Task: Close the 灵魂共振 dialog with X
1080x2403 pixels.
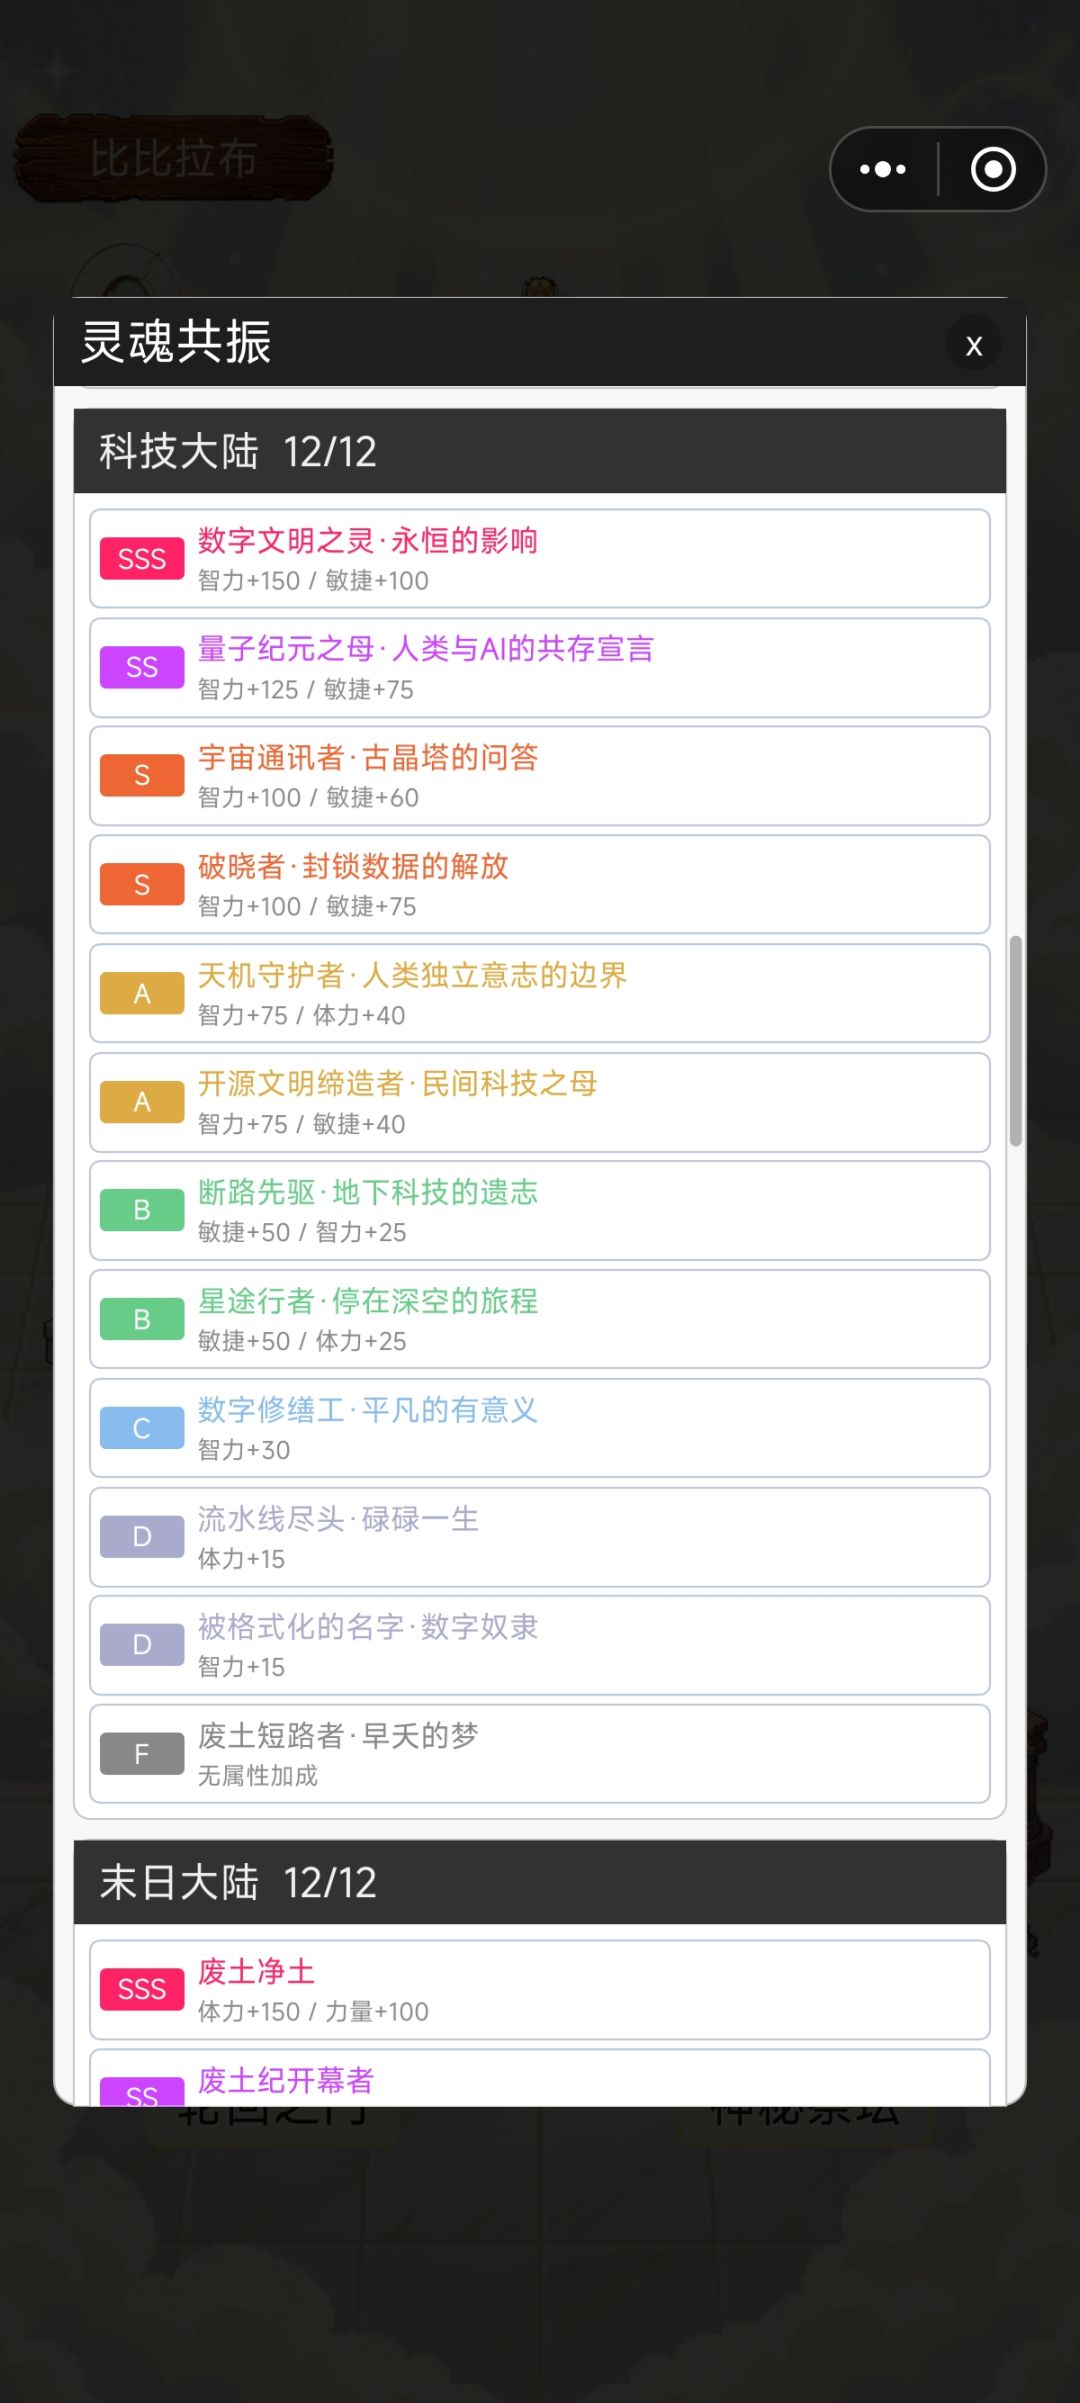Action: pos(974,345)
